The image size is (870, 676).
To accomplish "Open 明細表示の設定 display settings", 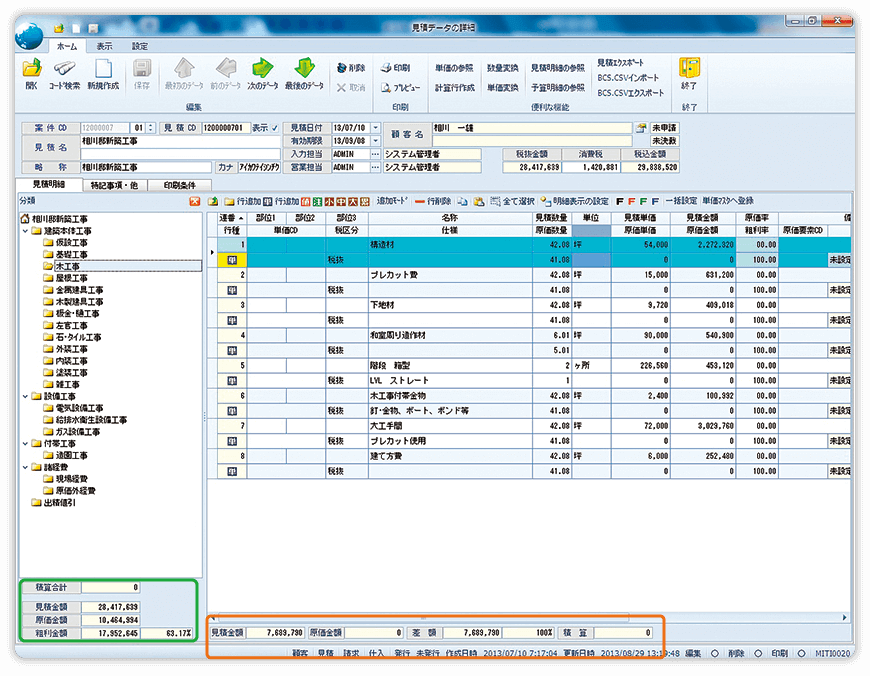I will (575, 201).
